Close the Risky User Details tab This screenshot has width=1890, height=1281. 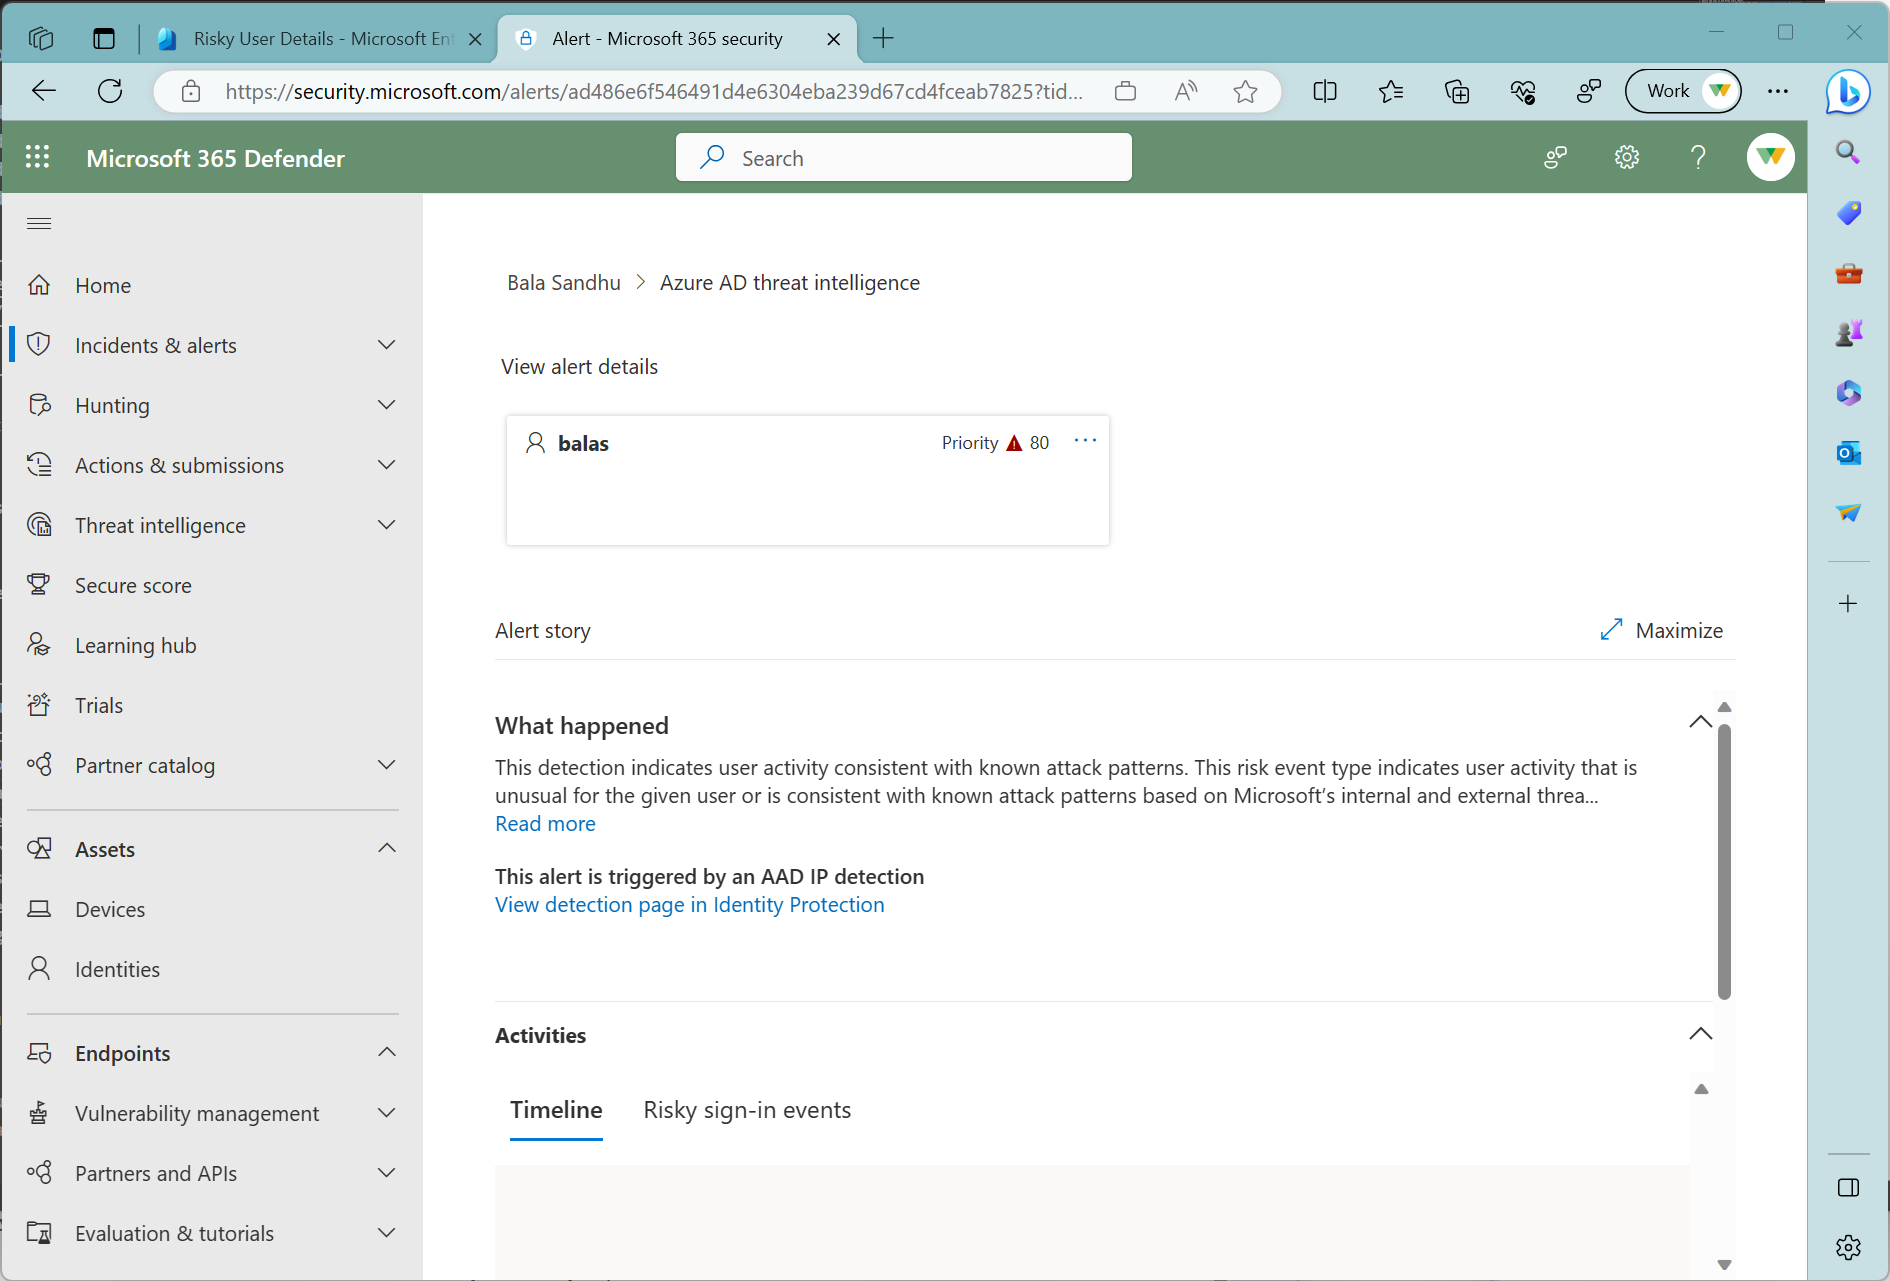[475, 39]
